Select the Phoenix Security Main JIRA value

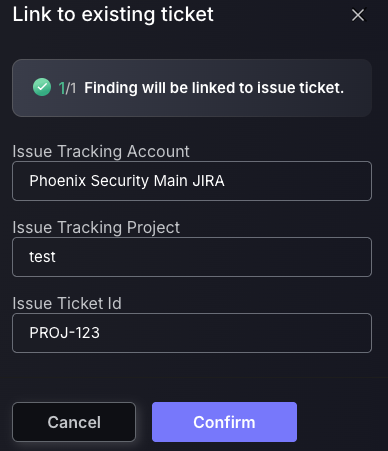click(127, 181)
